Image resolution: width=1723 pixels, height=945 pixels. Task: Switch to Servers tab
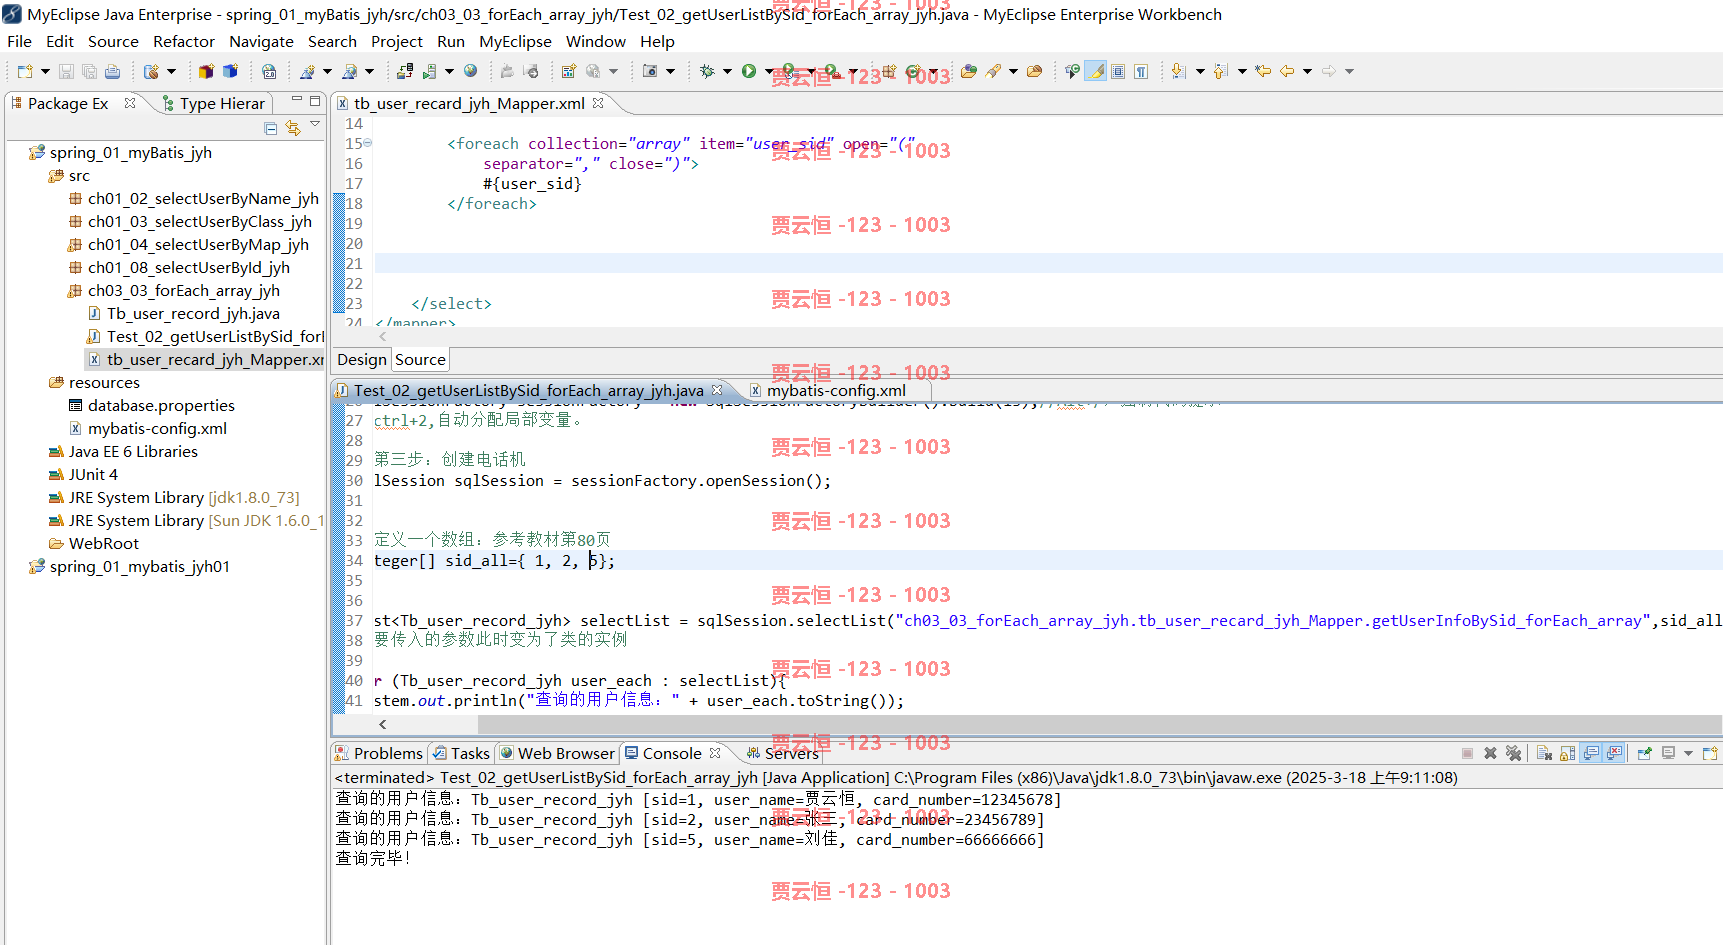[x=783, y=753]
